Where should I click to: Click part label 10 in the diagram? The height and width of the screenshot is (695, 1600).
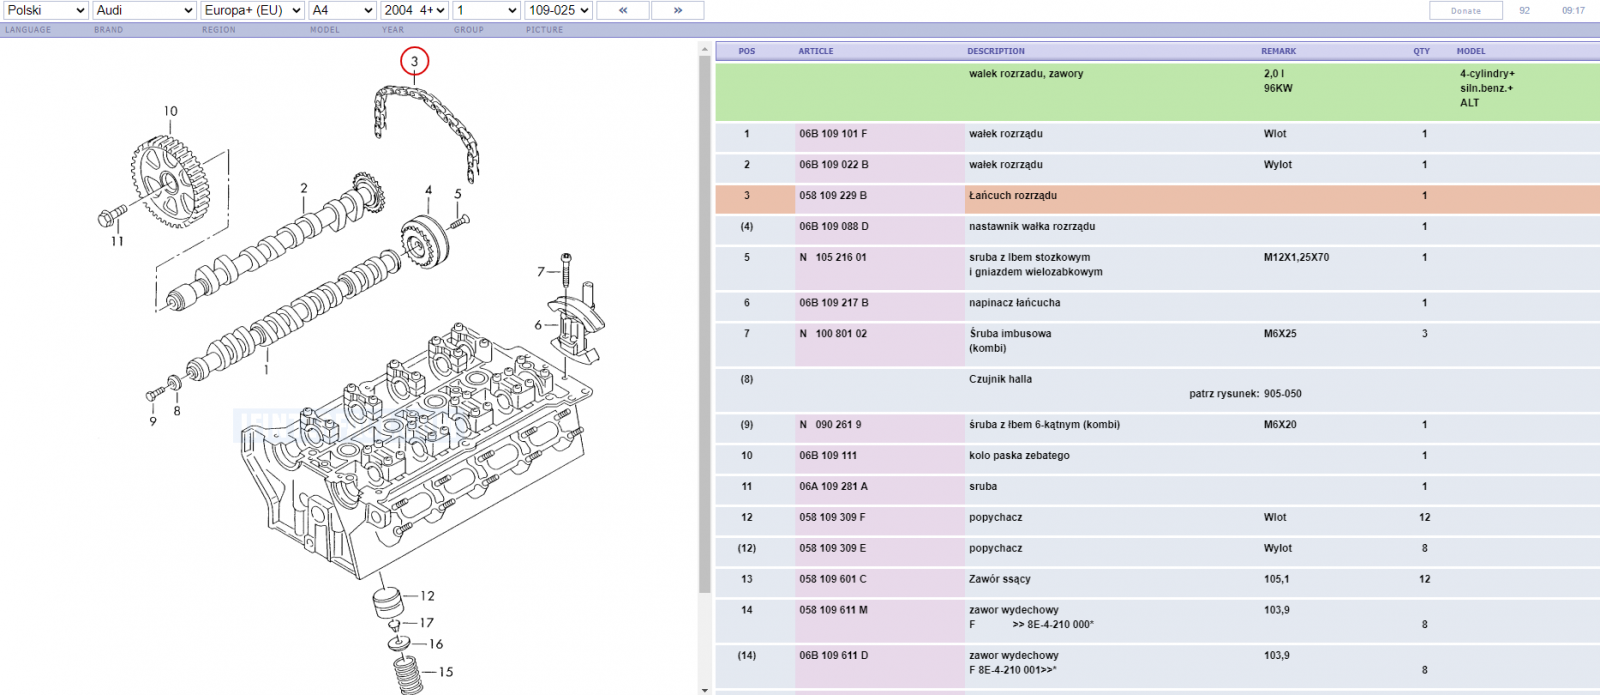(x=171, y=111)
